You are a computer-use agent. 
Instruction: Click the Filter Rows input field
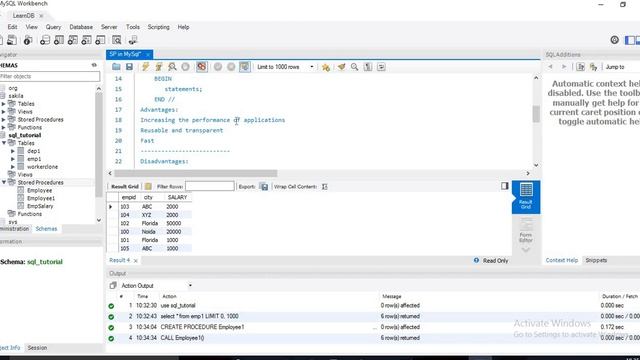[x=210, y=187]
